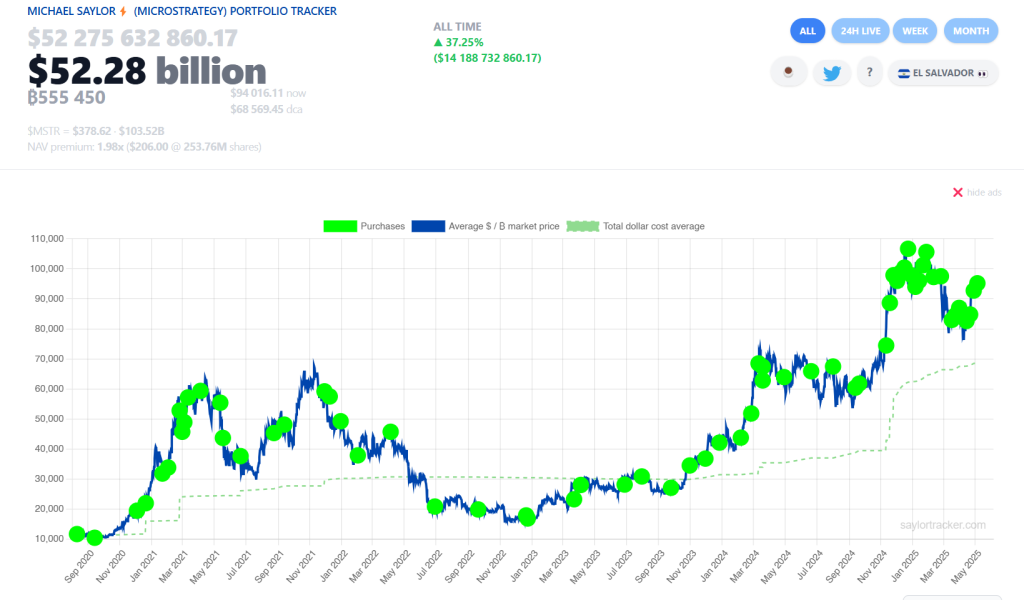The image size is (1024, 600).
Task: Switch to the 24H LIVE view
Action: coord(860,30)
